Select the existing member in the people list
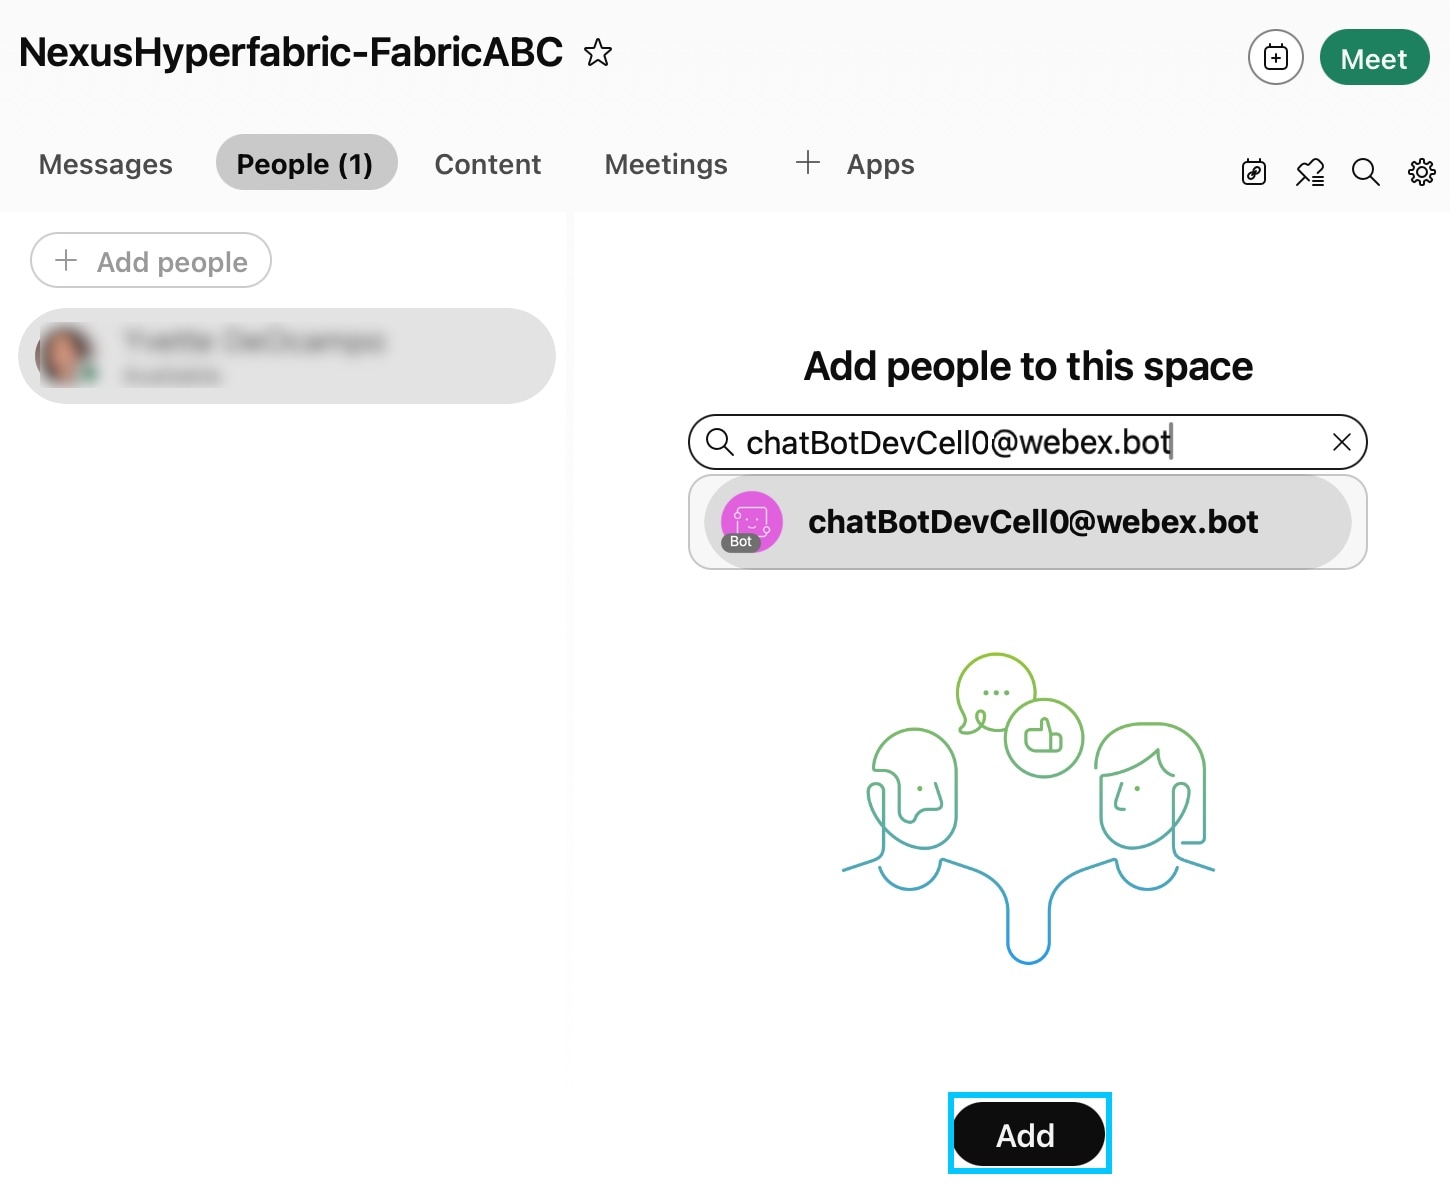Viewport: 1450px width, 1198px height. coord(286,355)
